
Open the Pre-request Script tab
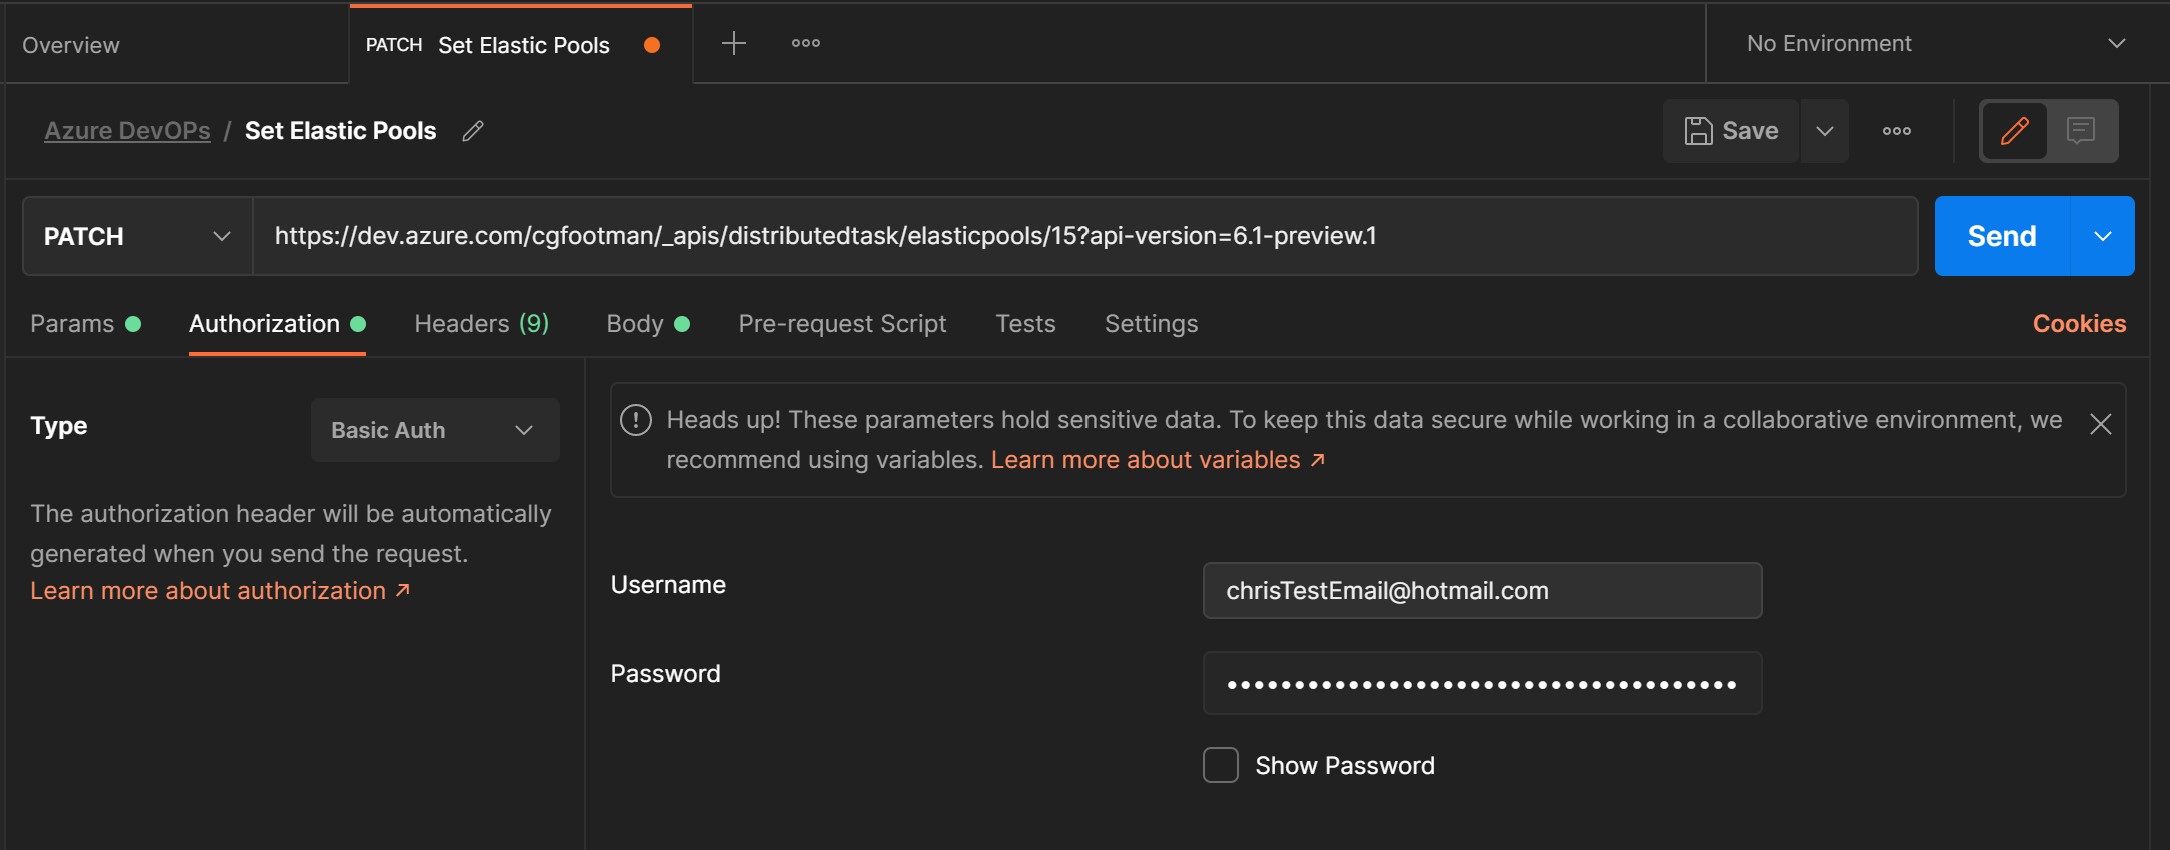click(842, 324)
